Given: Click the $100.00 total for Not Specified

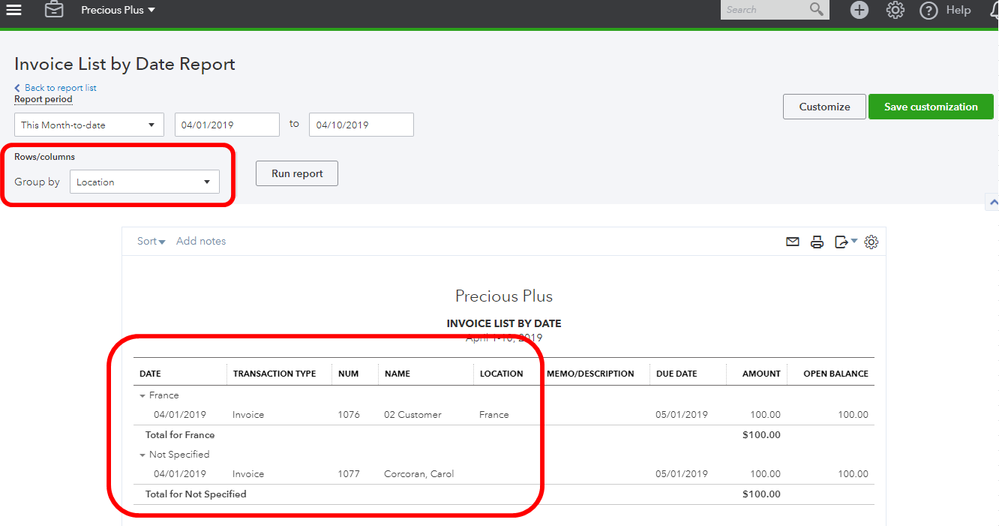Looking at the screenshot, I should click(x=761, y=494).
